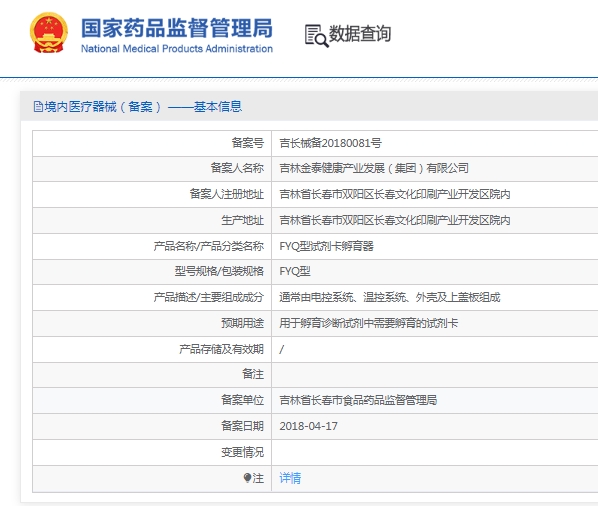Click the 数据查询 heading text

360,34
